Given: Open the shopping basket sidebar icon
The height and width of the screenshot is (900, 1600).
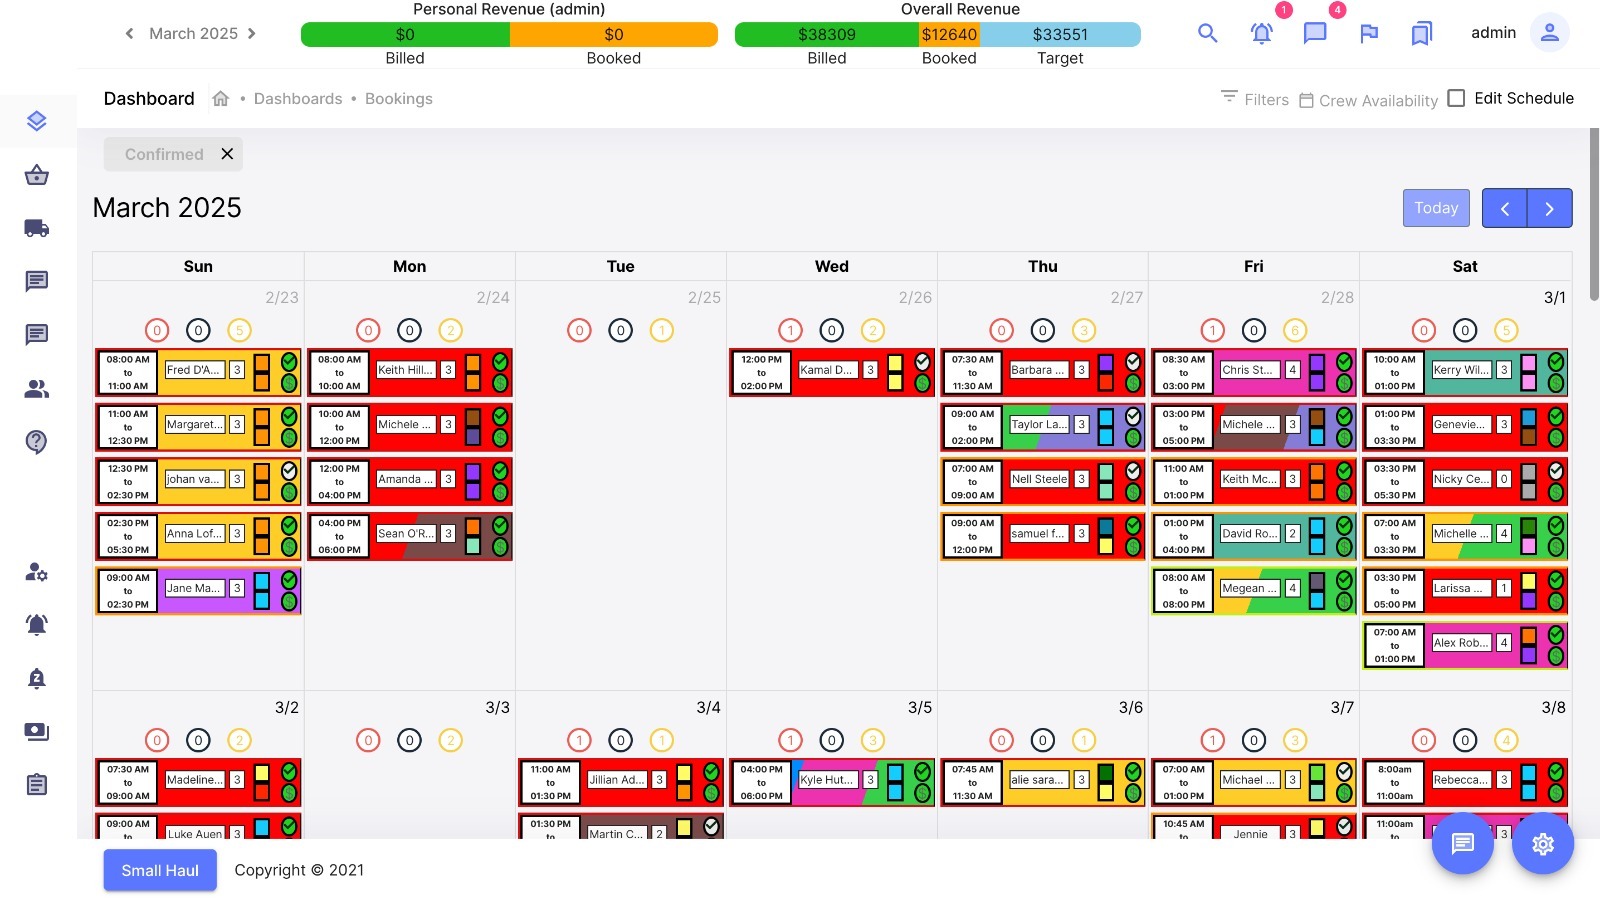Looking at the screenshot, I should tap(37, 175).
